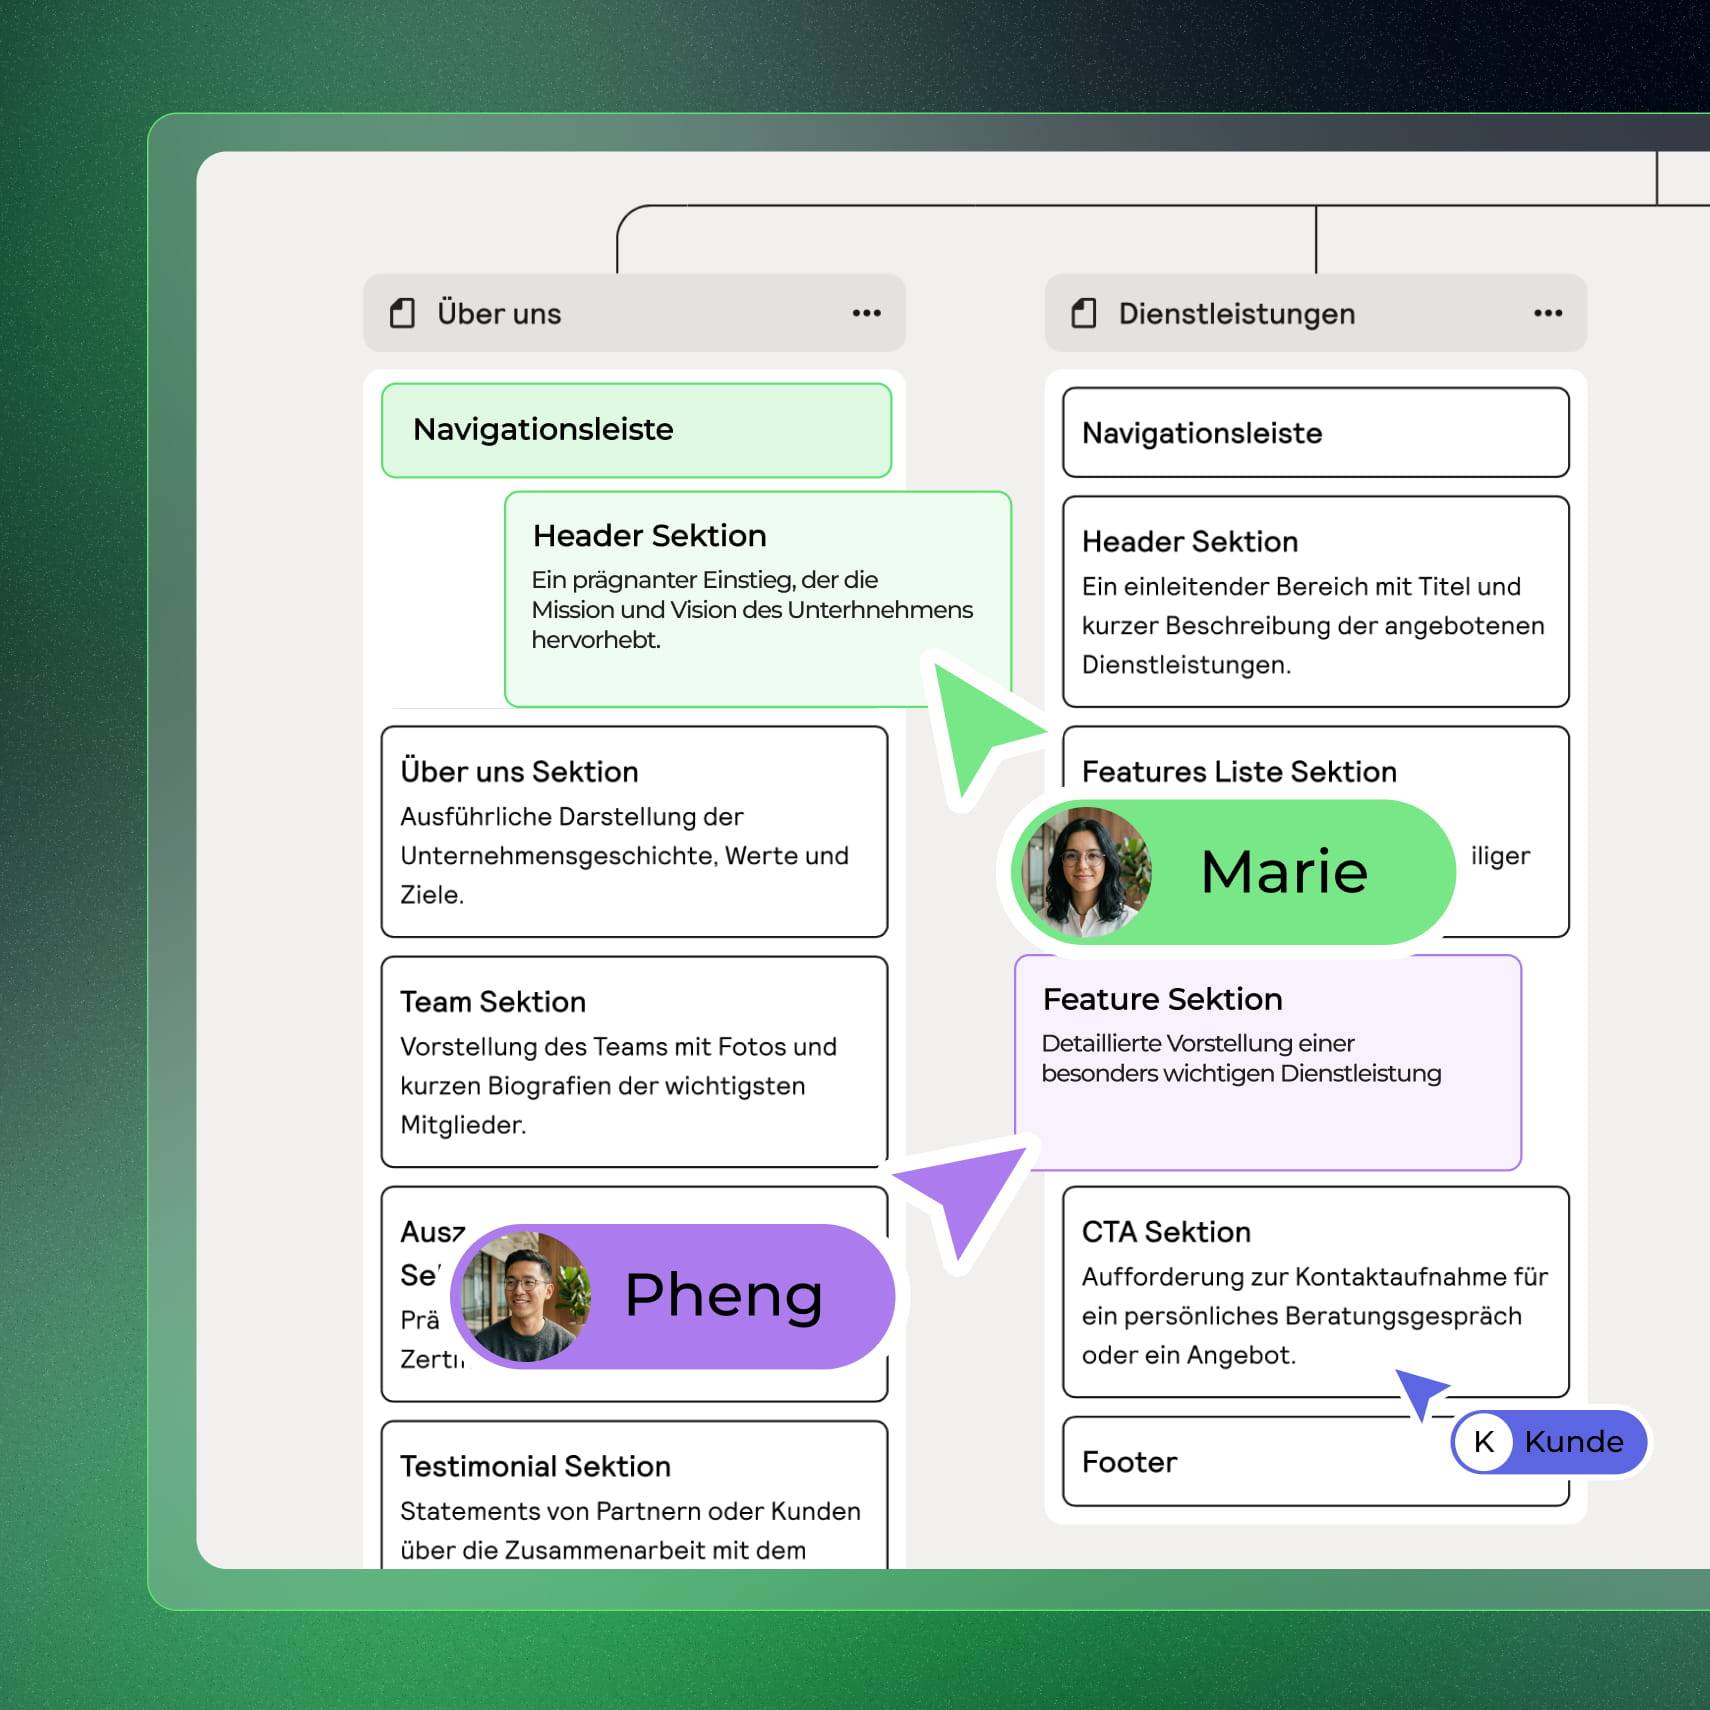
Task: Open the three-dot menu for Über uns
Action: coord(866,313)
